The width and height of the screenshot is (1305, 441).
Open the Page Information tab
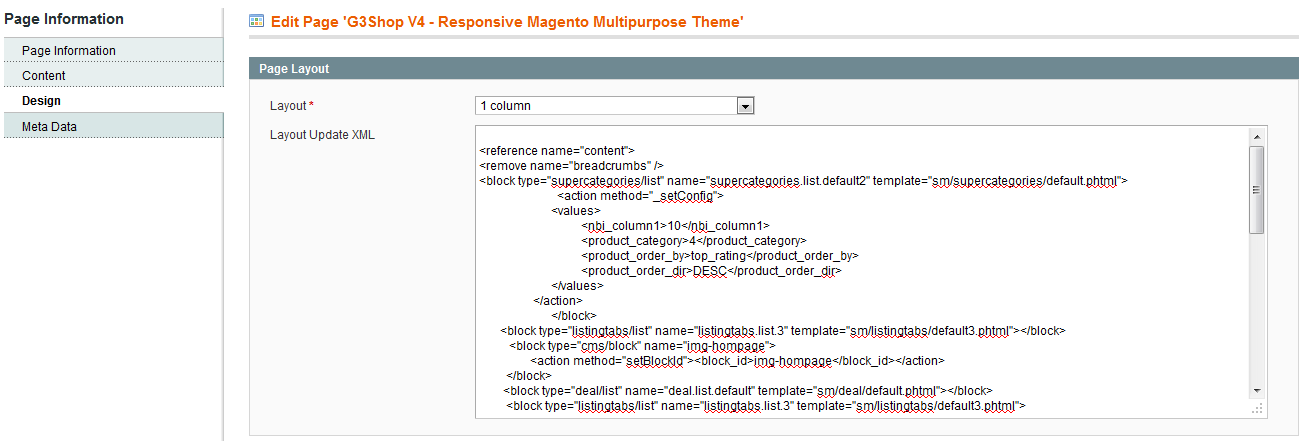pos(112,50)
